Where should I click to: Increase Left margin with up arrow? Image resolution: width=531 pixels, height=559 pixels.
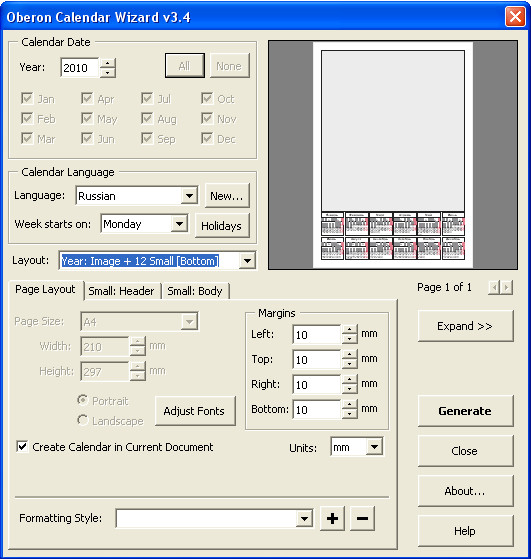(349, 330)
